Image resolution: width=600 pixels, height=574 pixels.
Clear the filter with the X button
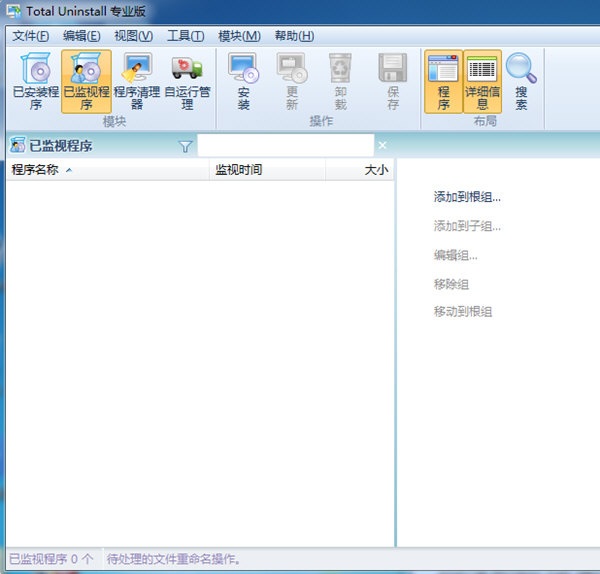tap(382, 145)
